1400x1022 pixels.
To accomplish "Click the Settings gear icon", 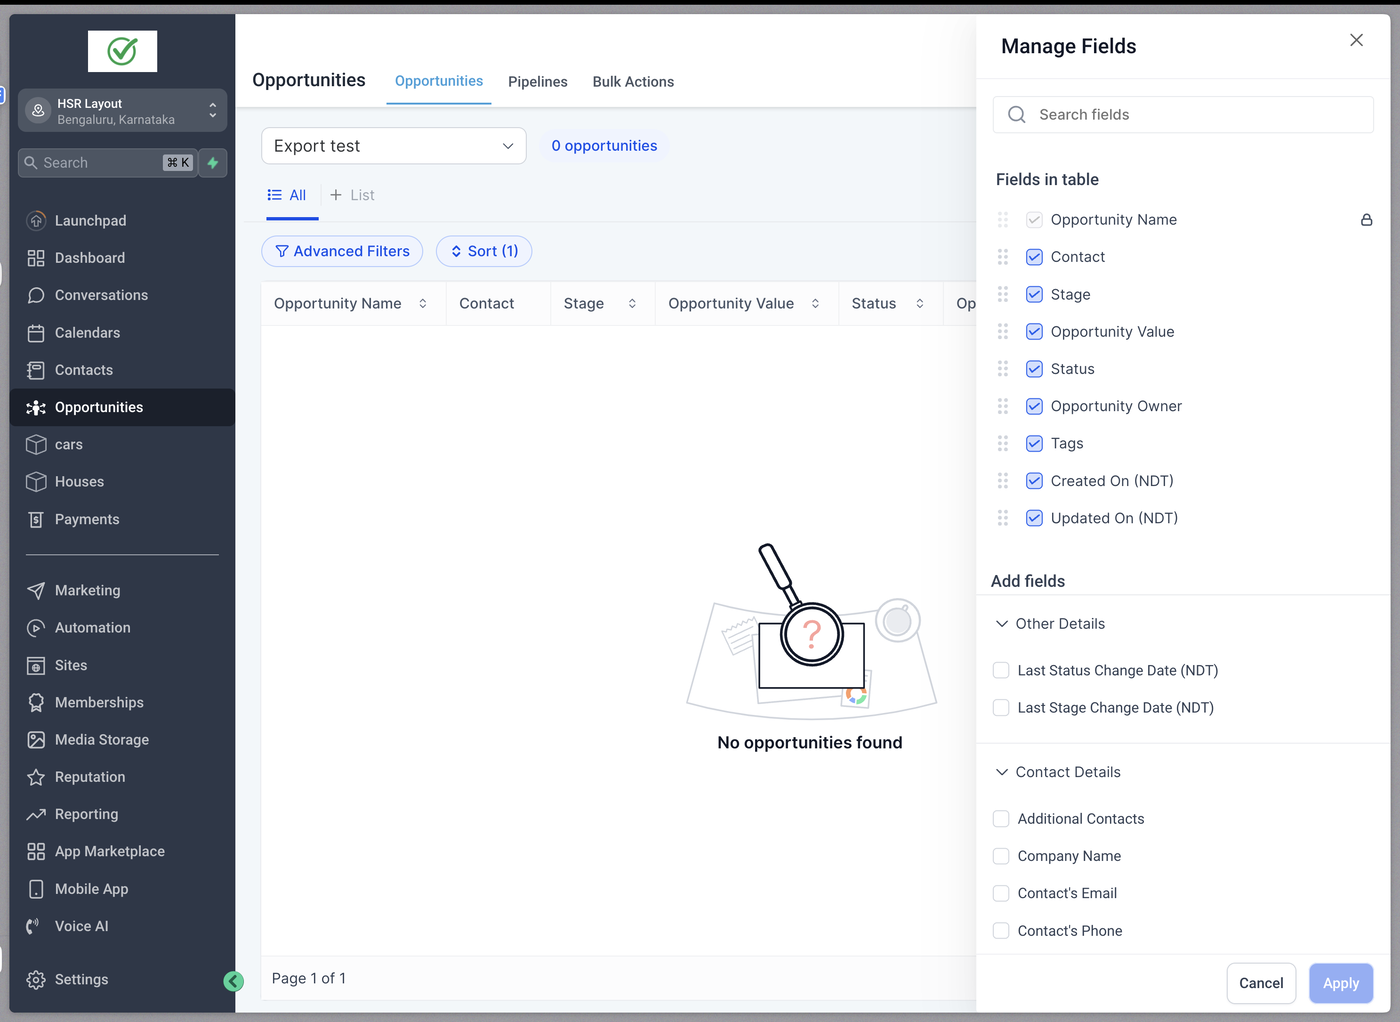I will 36,980.
